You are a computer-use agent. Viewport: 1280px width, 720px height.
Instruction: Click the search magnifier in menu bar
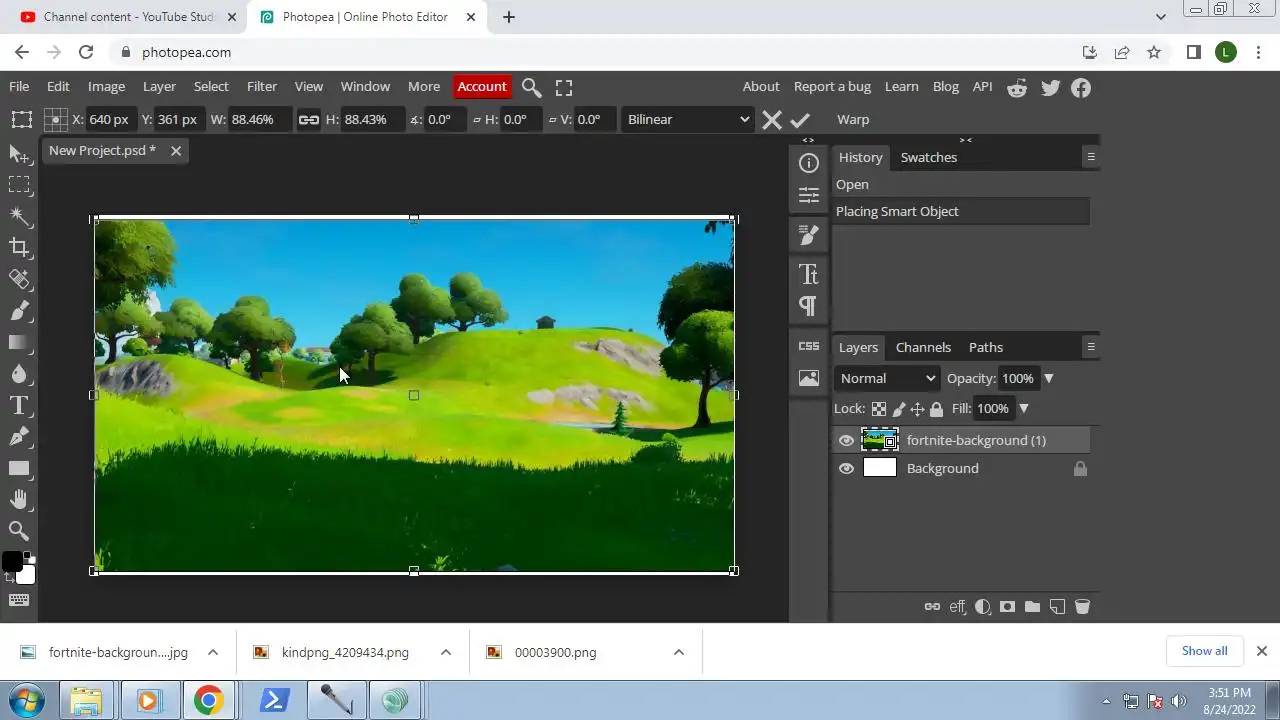[532, 88]
